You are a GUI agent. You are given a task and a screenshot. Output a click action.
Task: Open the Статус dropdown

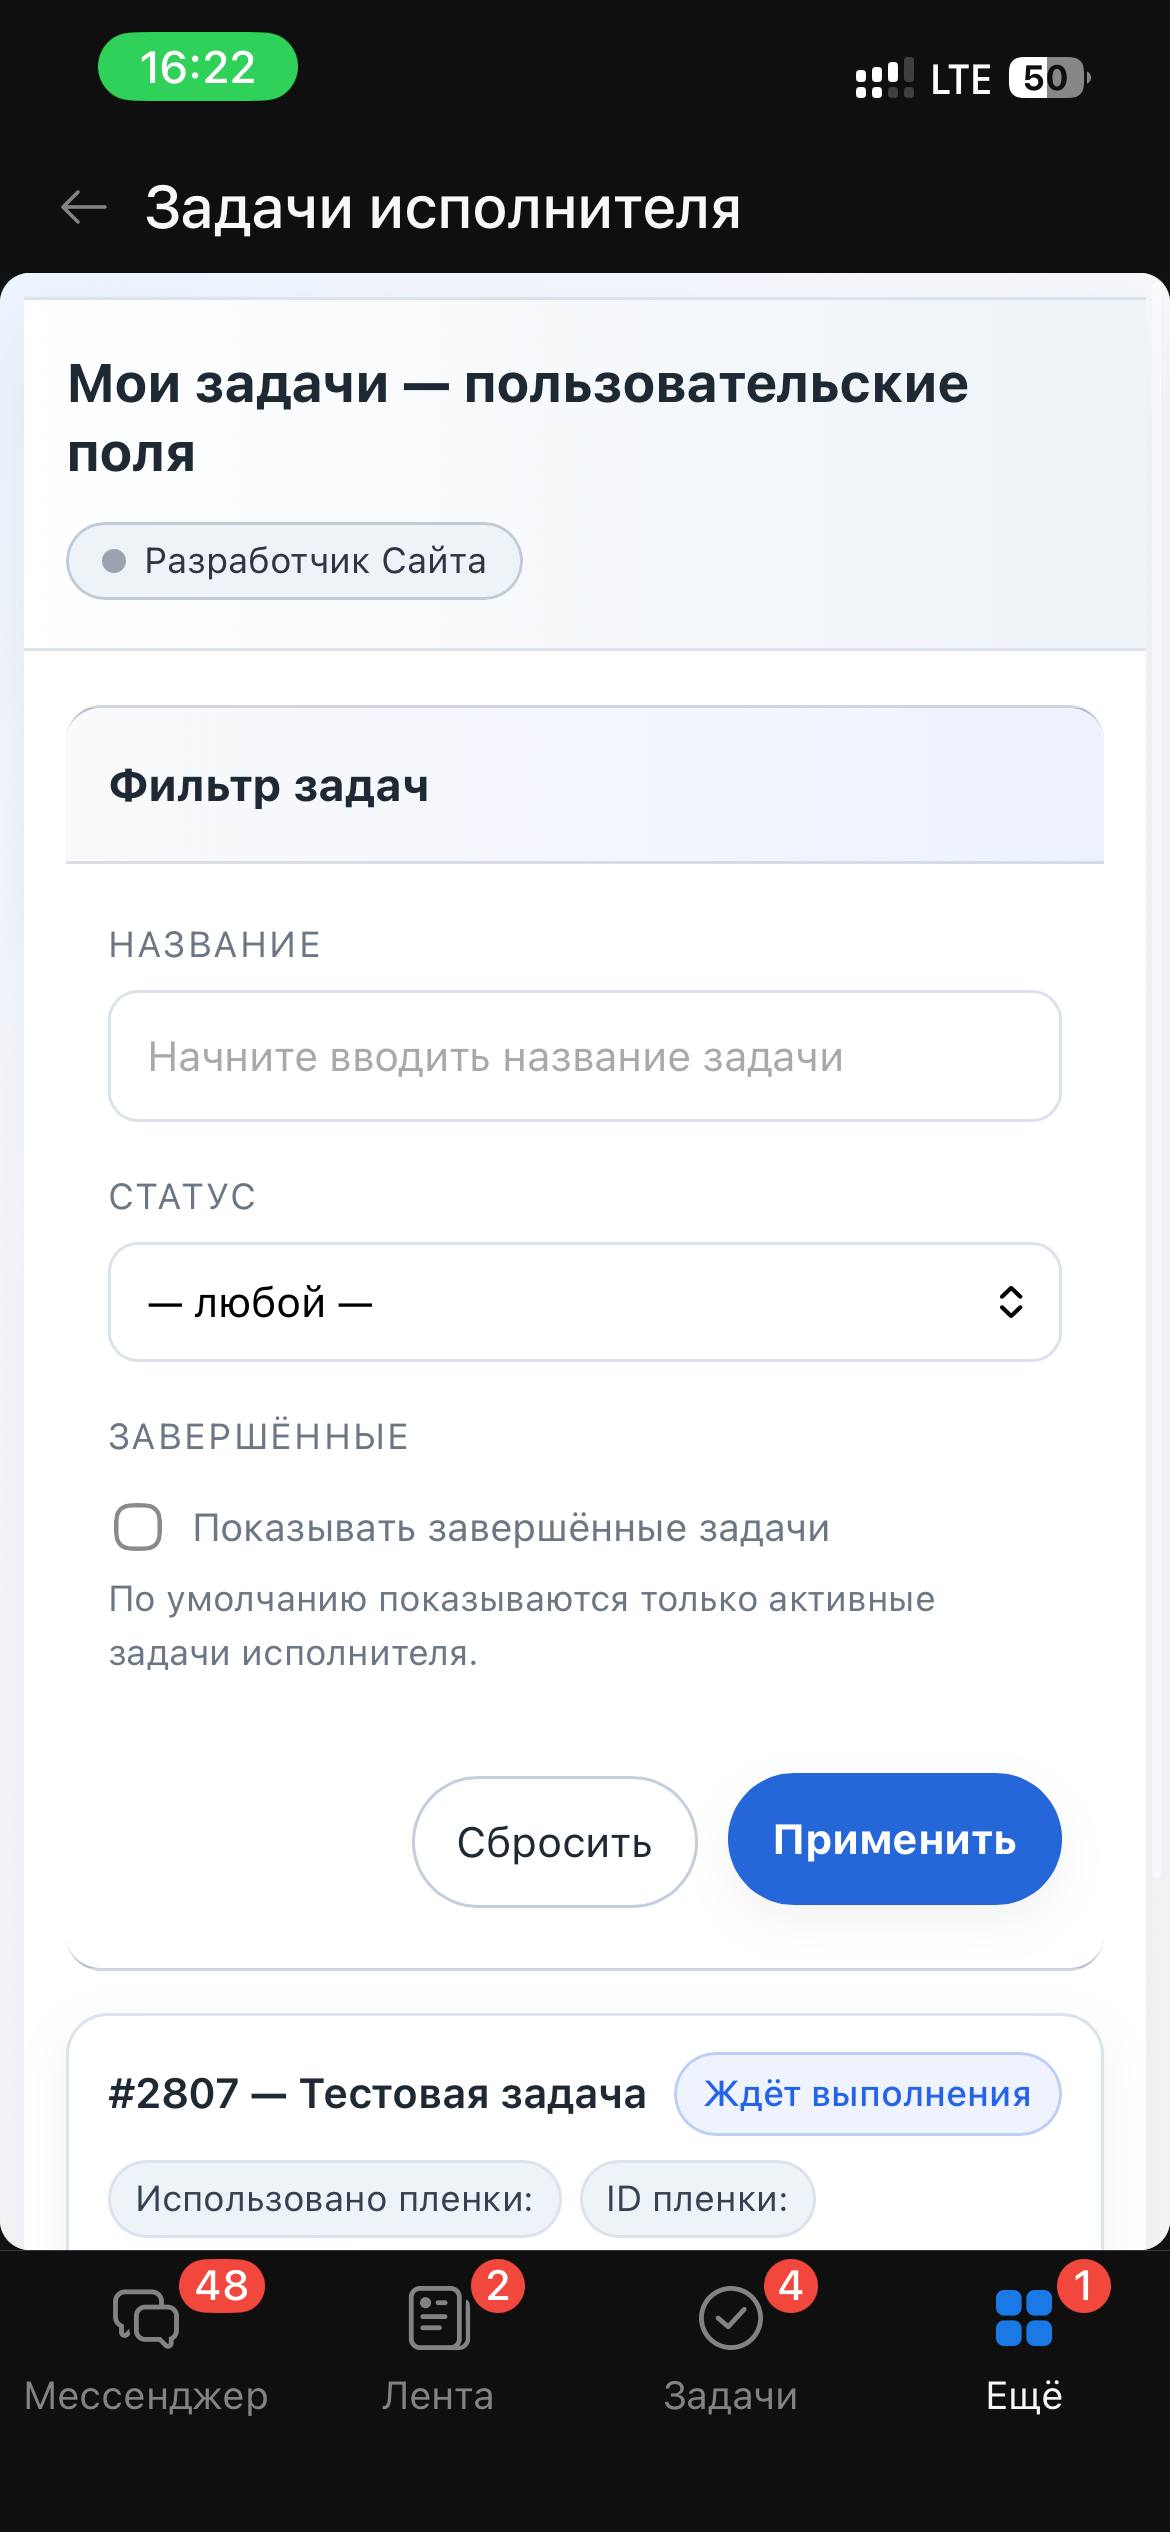click(584, 1302)
